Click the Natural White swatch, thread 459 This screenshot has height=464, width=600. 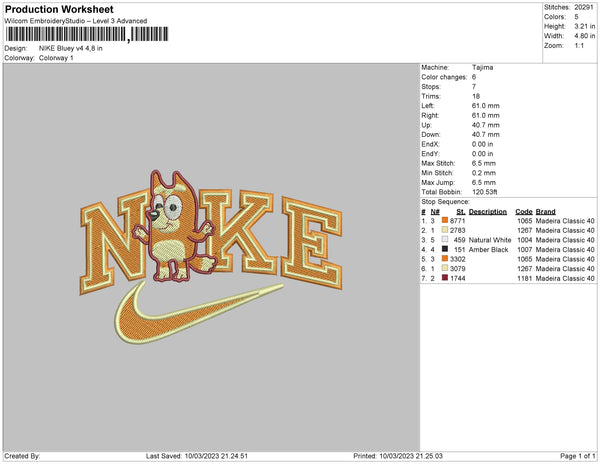pos(445,239)
